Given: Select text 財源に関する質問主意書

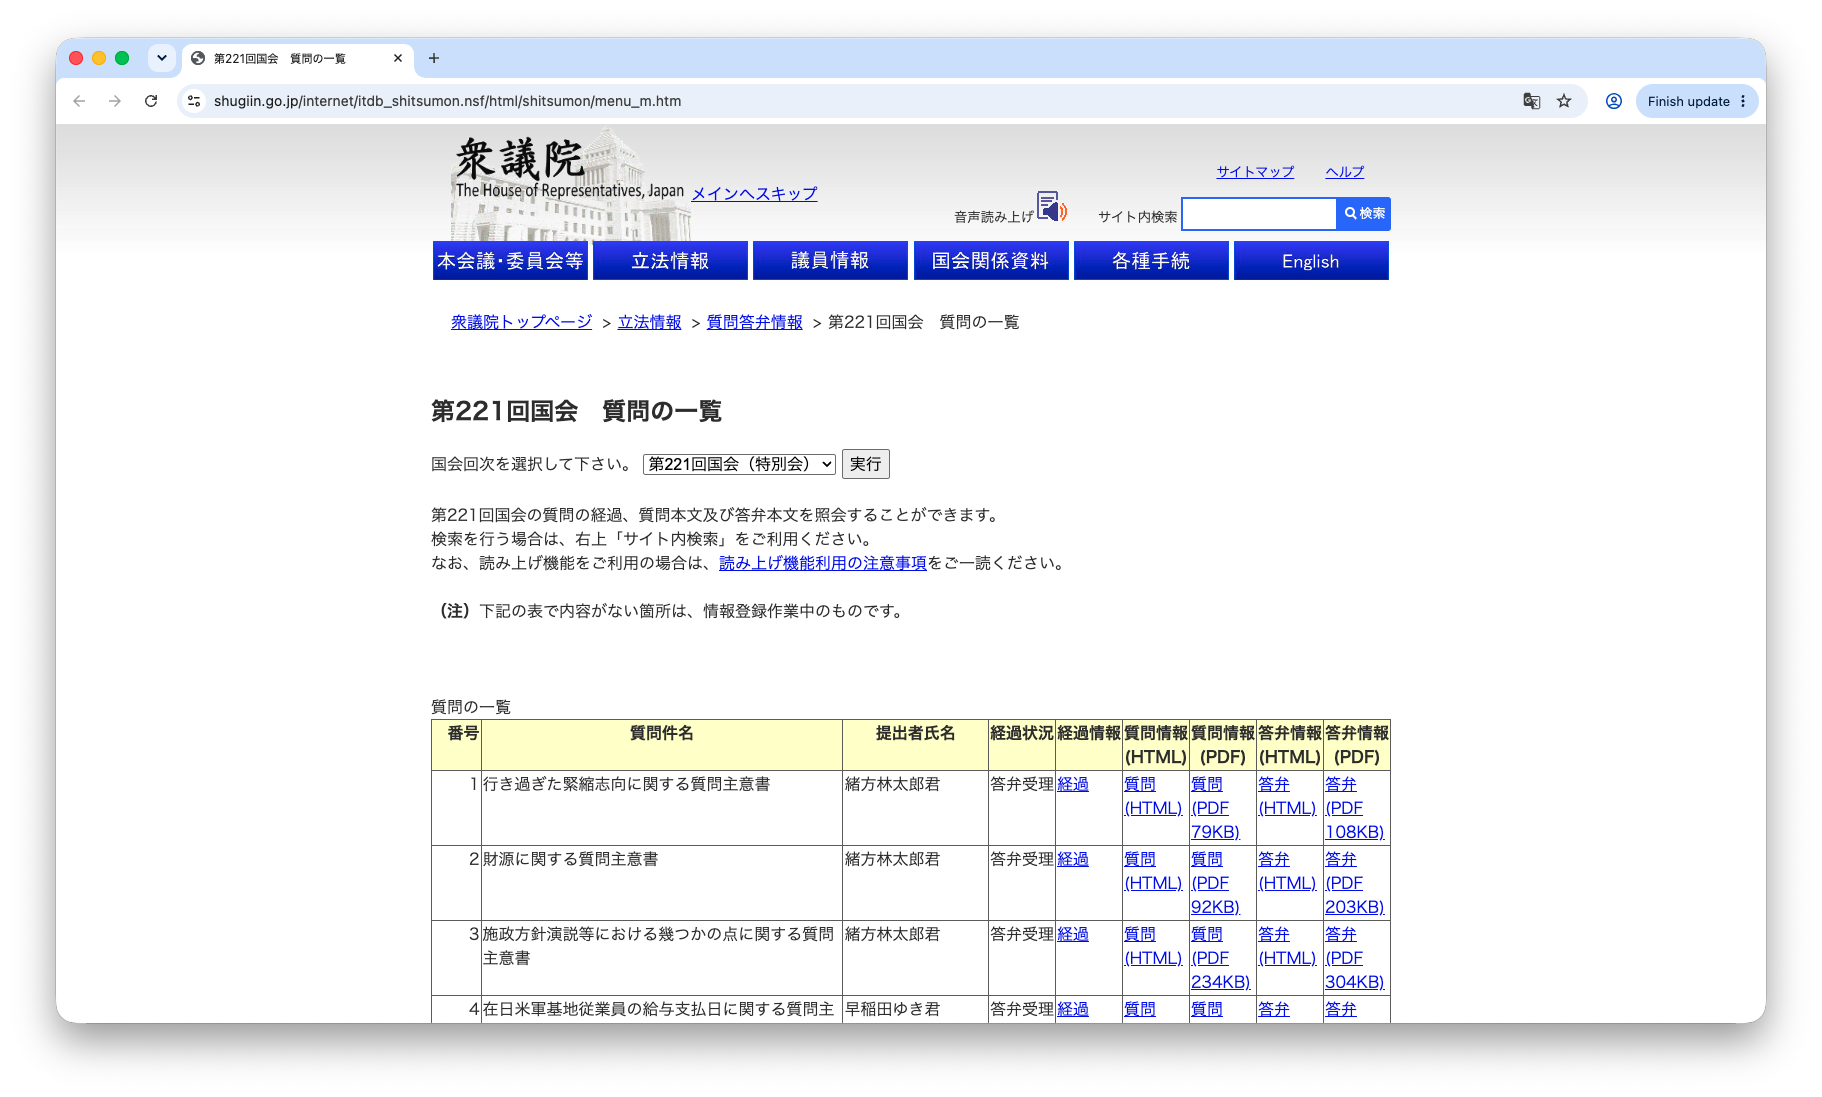Looking at the screenshot, I should 571,859.
